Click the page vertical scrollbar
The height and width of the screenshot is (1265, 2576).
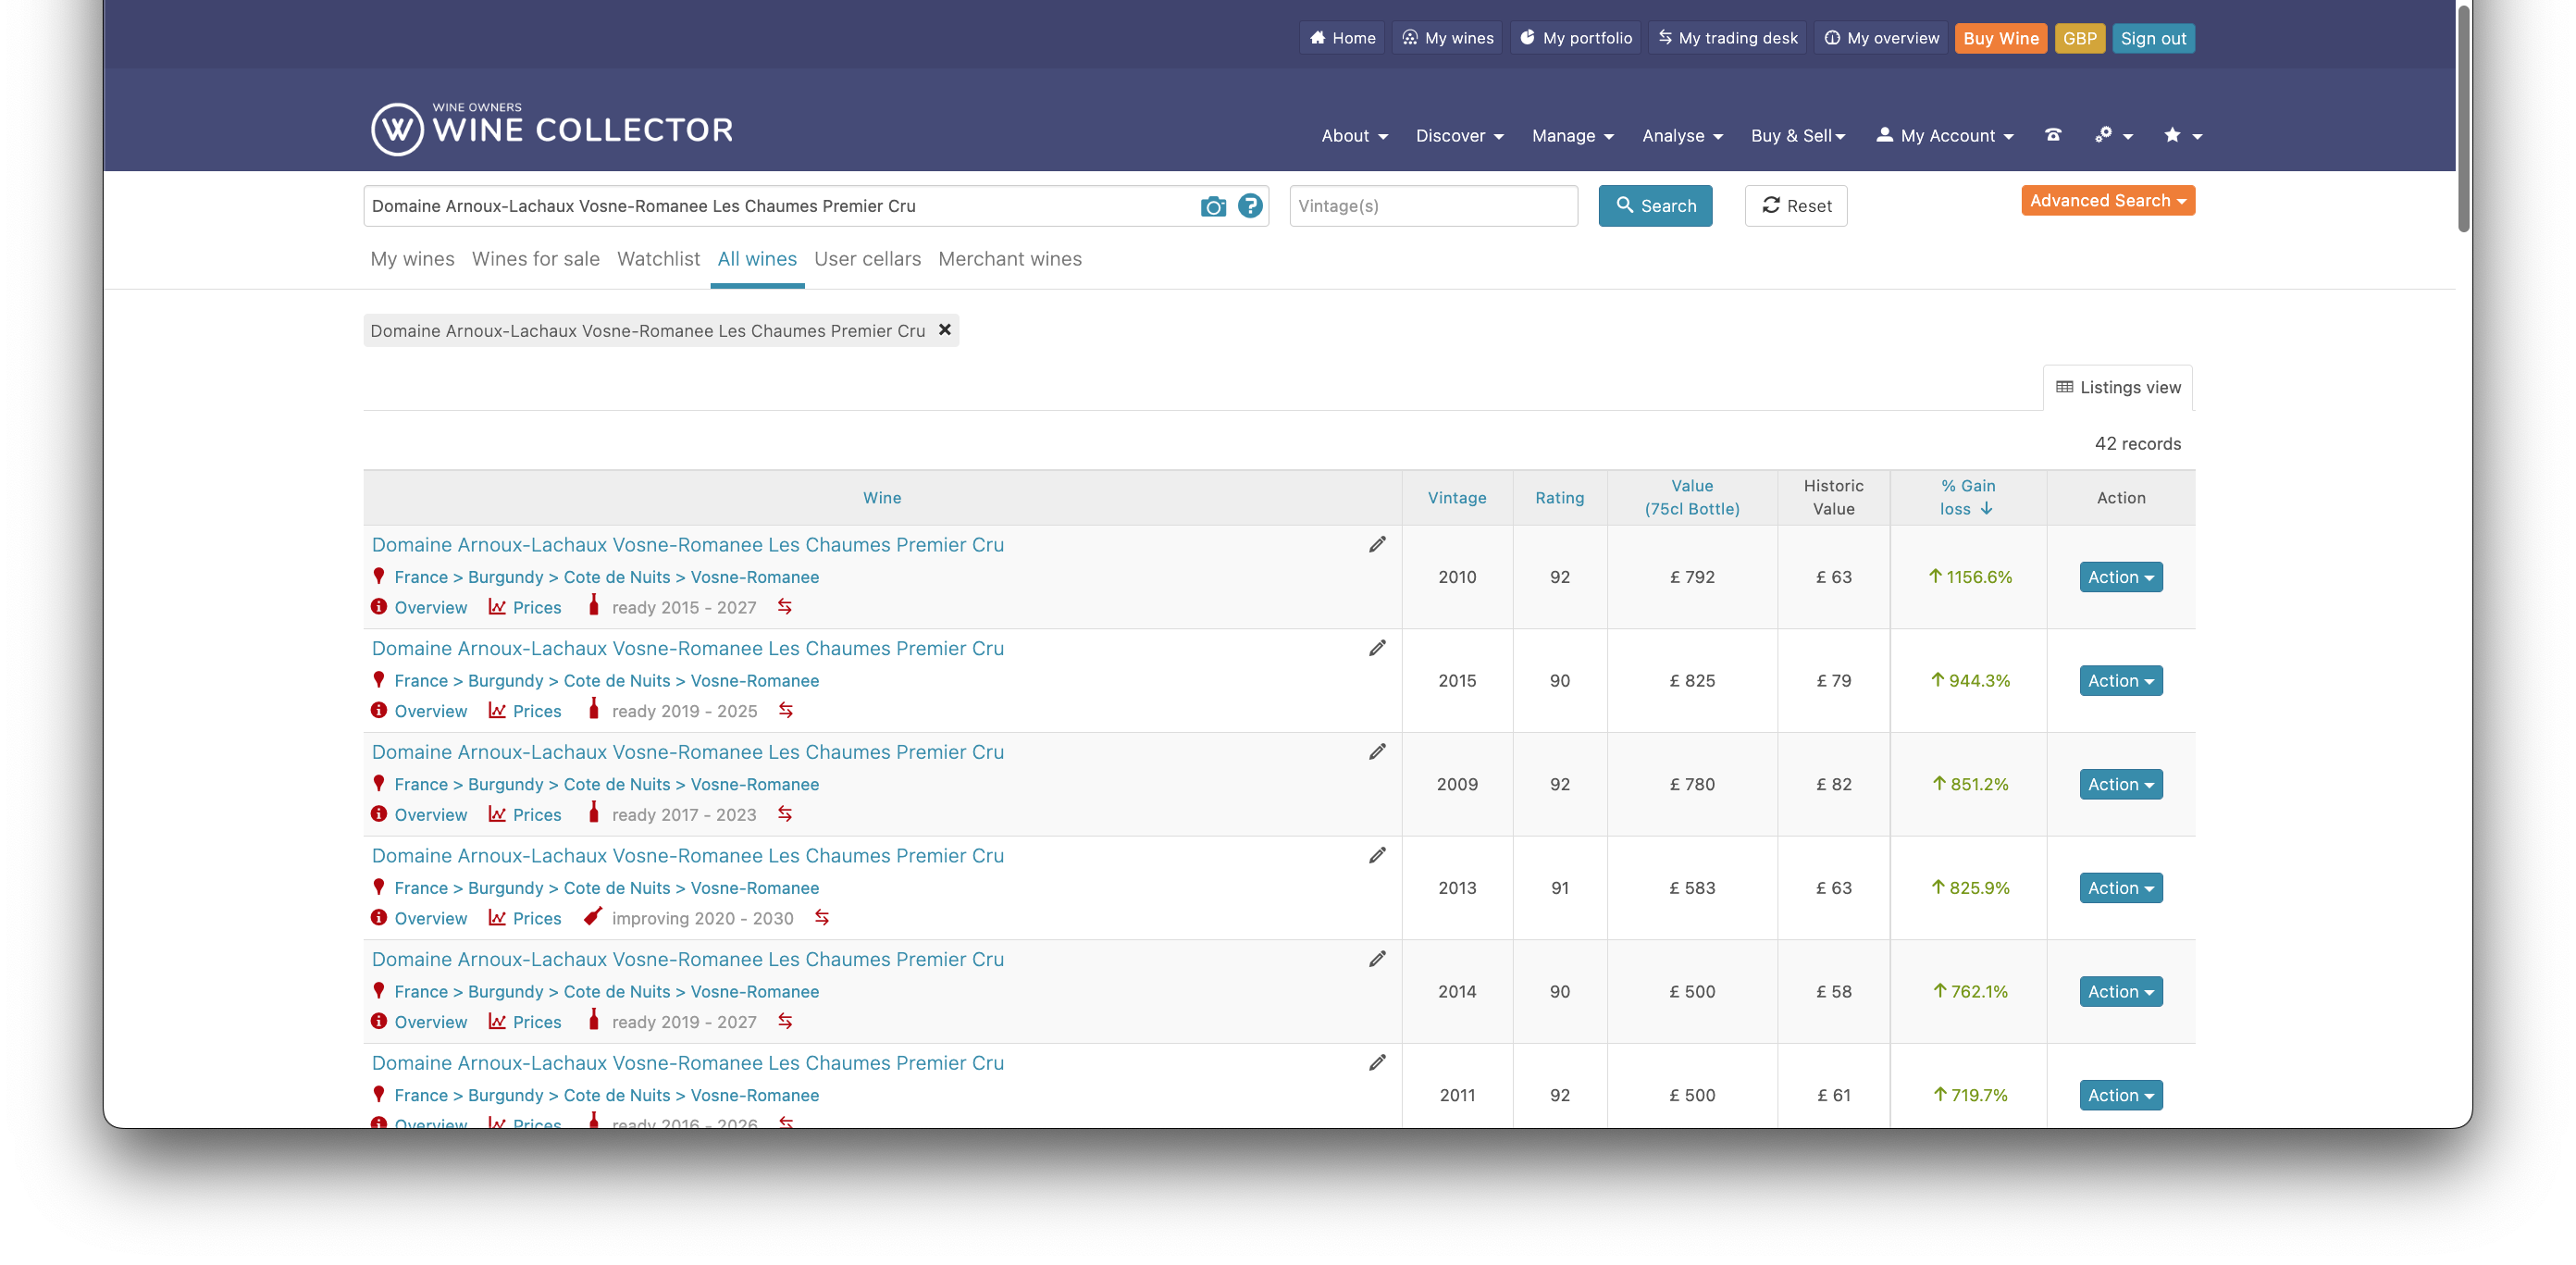2463,120
